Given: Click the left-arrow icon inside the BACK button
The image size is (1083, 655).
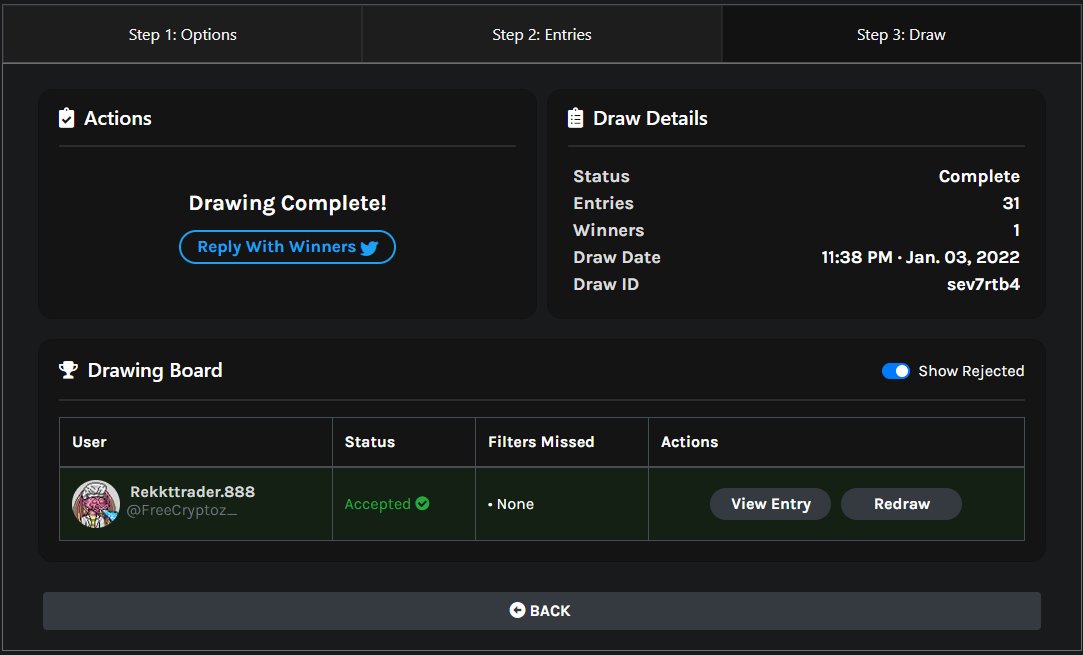Looking at the screenshot, I should coord(517,610).
